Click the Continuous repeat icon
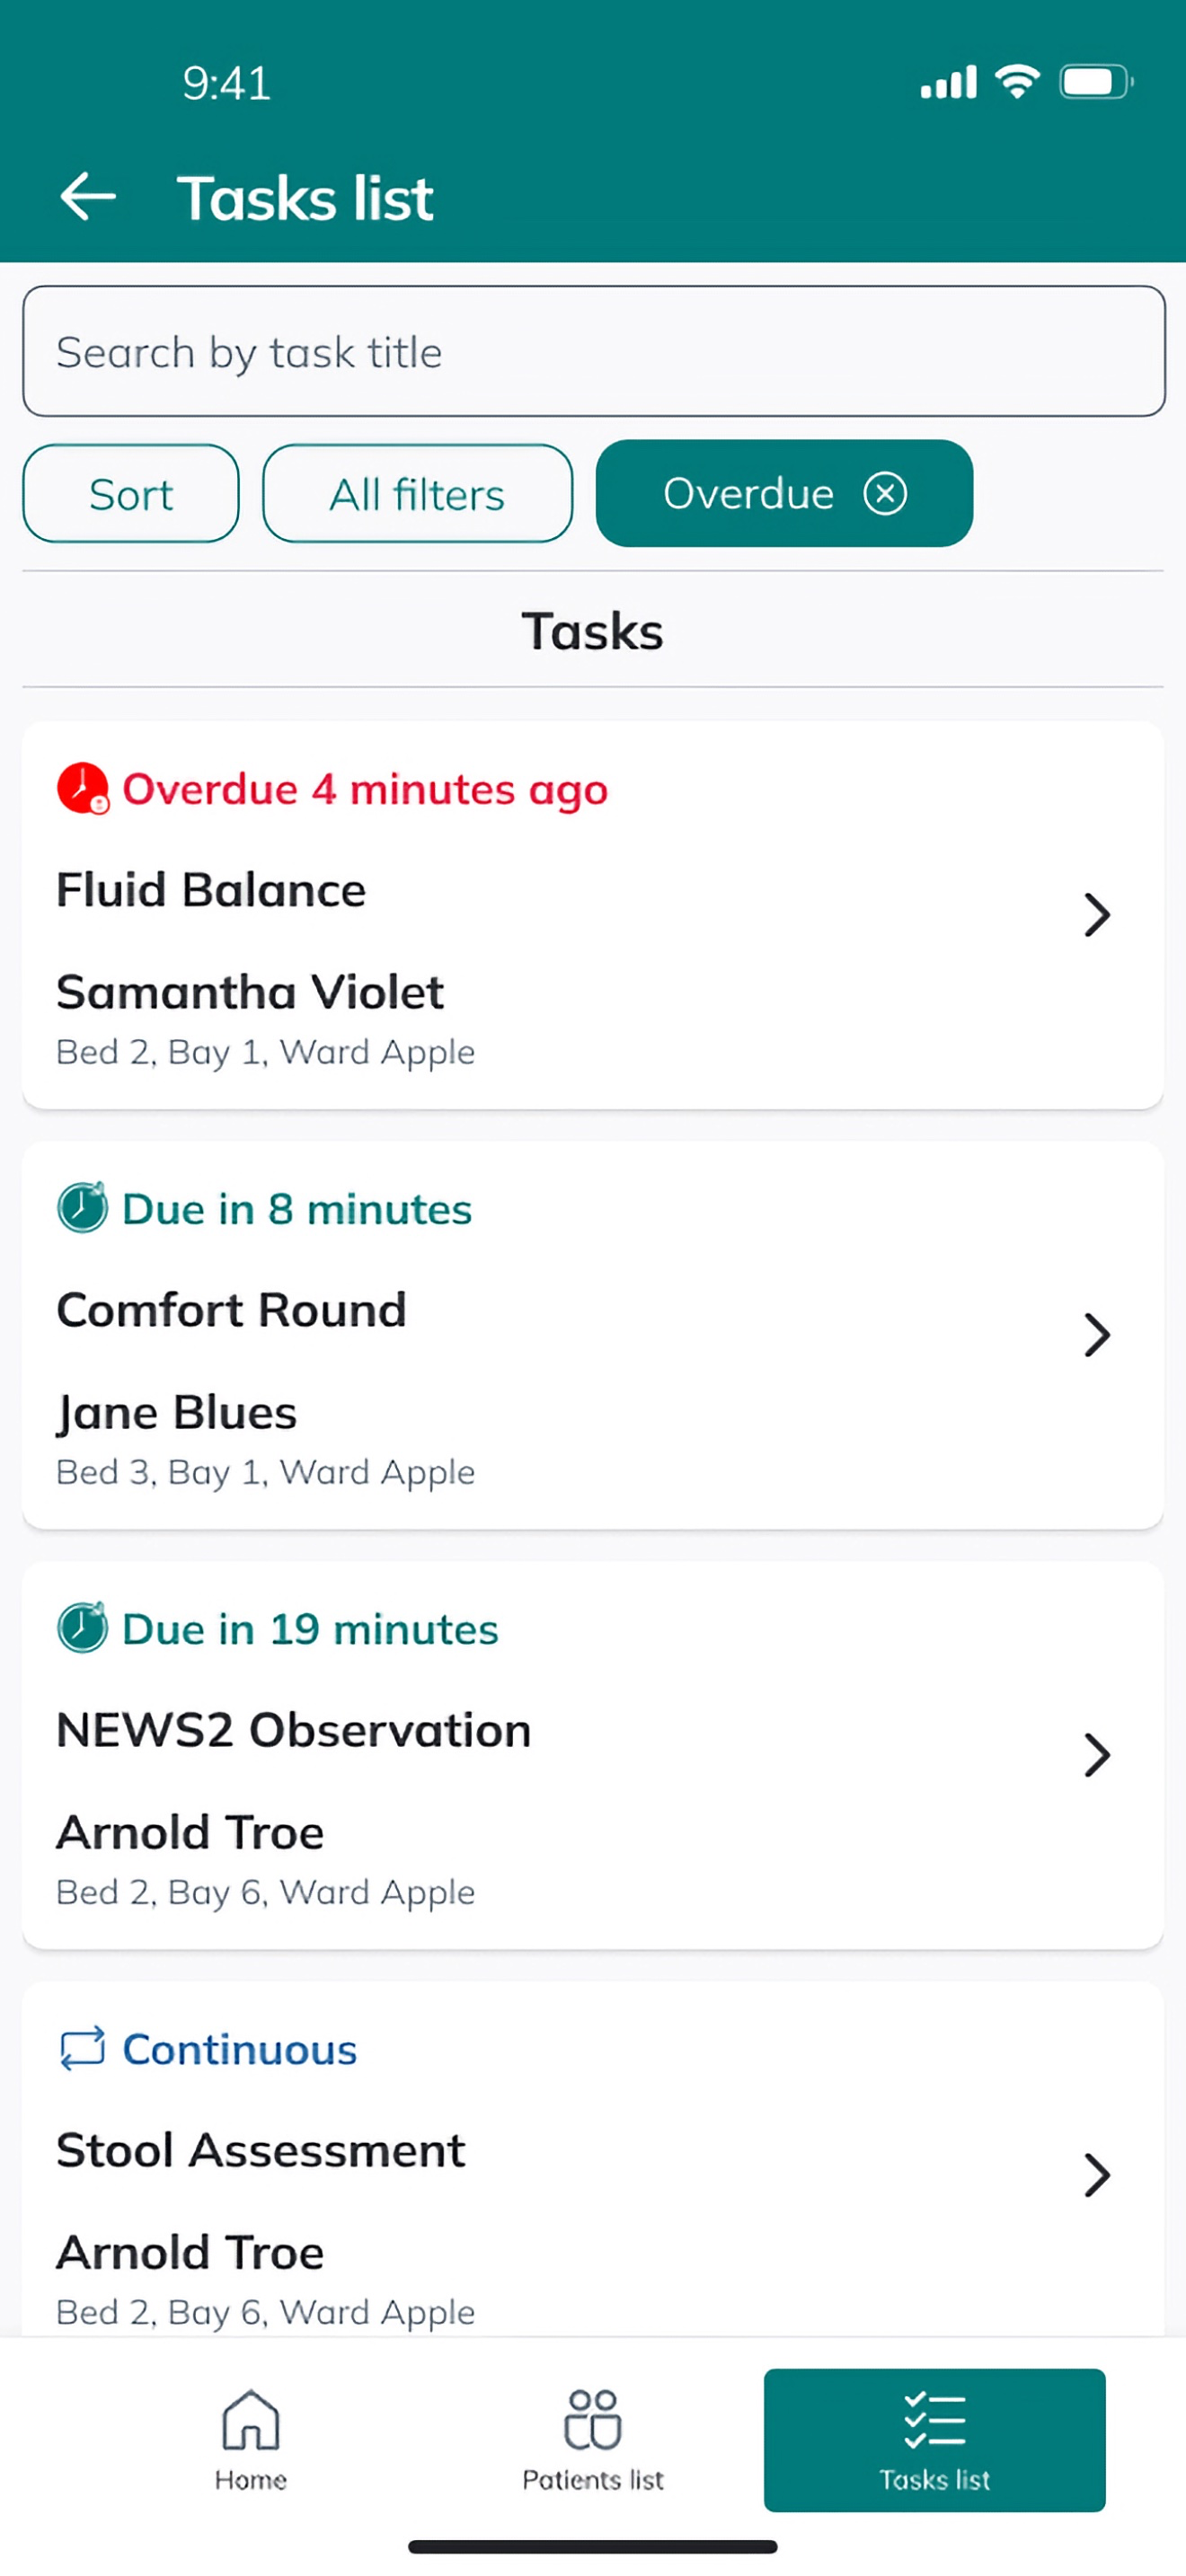Screen dimensions: 1186x2576 (82, 2048)
